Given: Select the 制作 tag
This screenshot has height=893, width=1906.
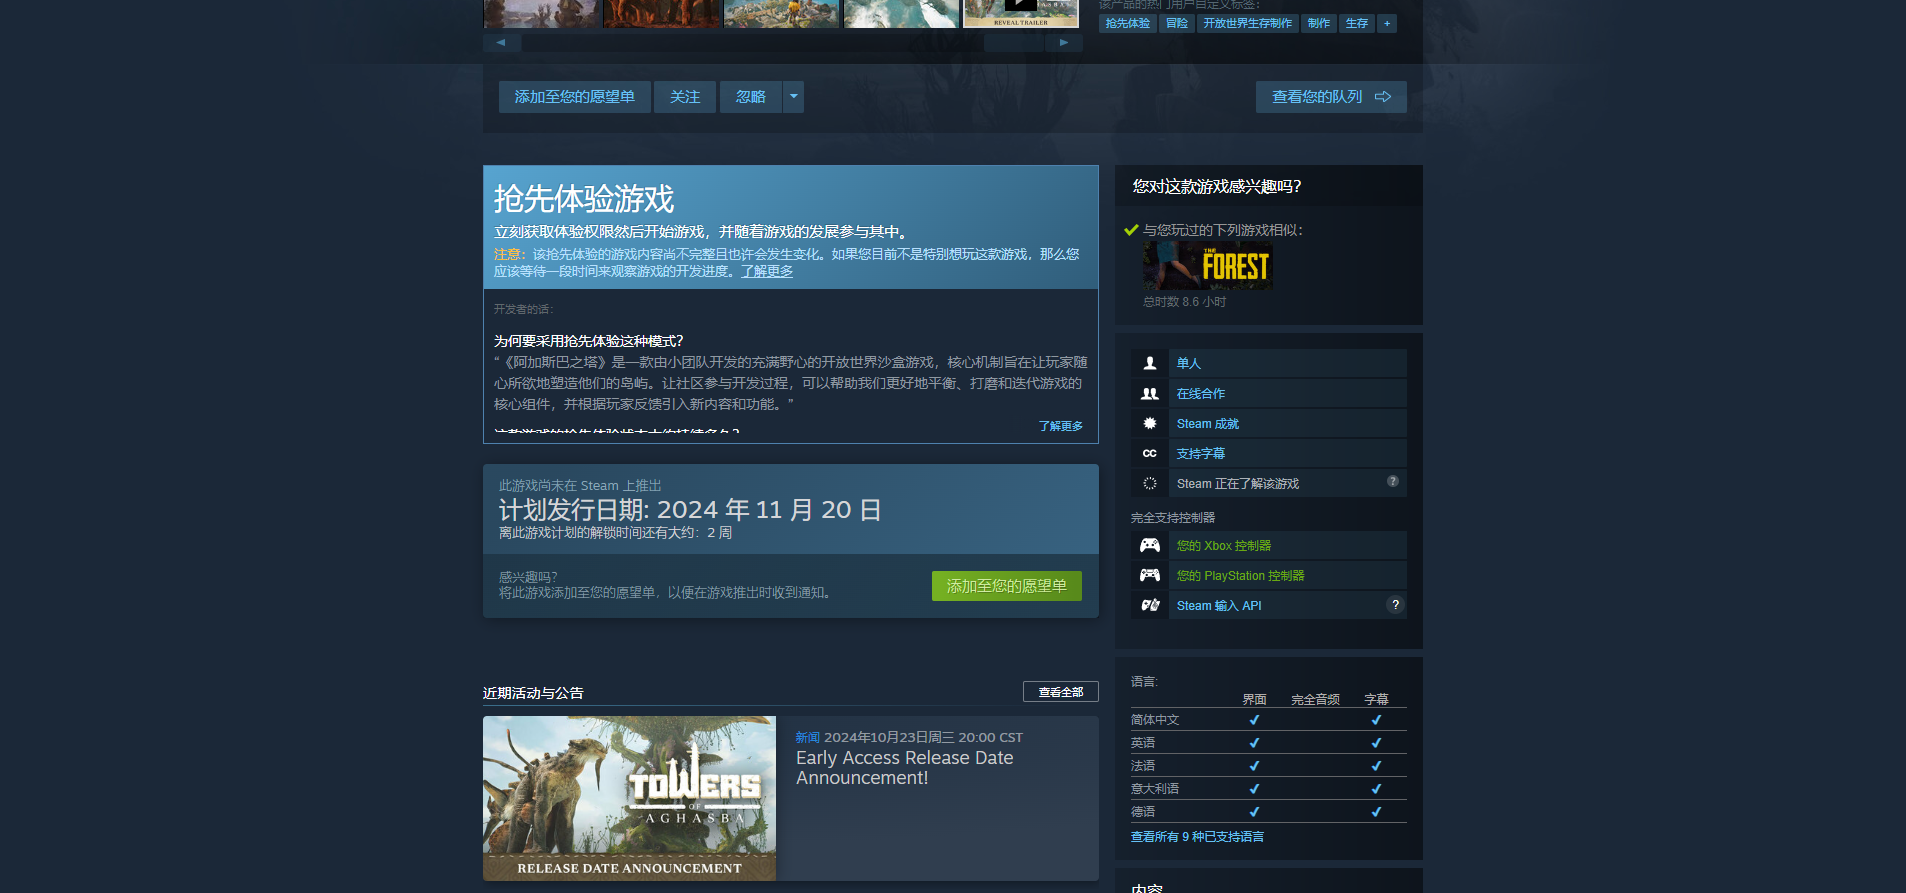Looking at the screenshot, I should [x=1319, y=23].
